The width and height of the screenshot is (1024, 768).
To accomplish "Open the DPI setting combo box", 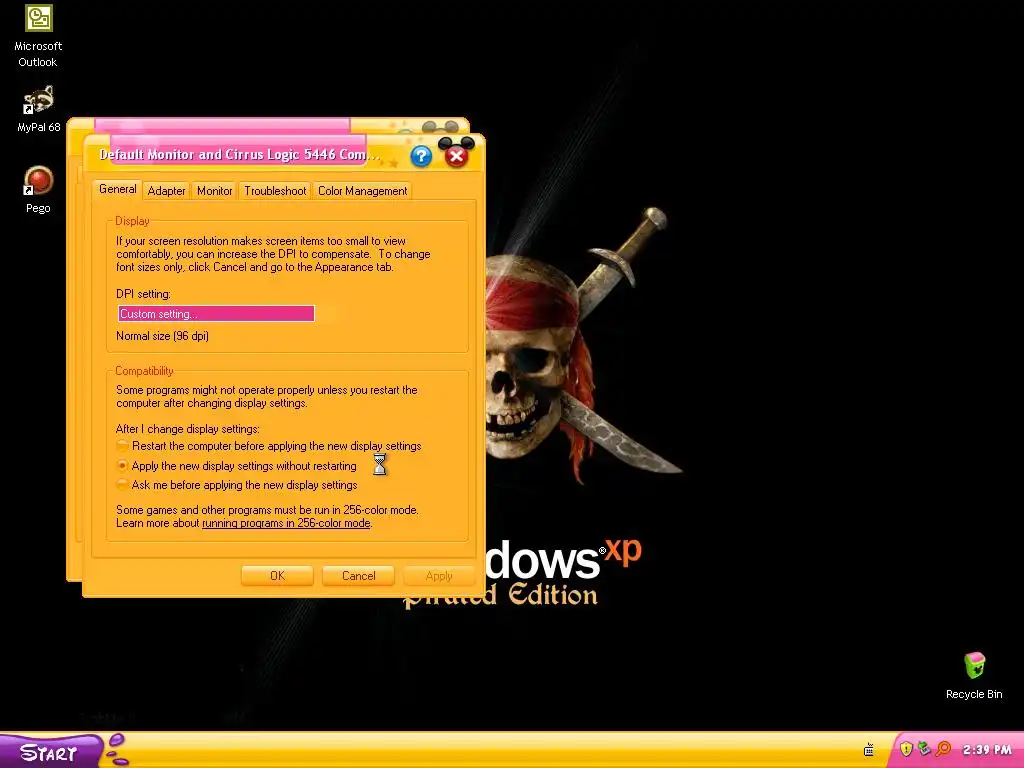I will click(x=216, y=313).
